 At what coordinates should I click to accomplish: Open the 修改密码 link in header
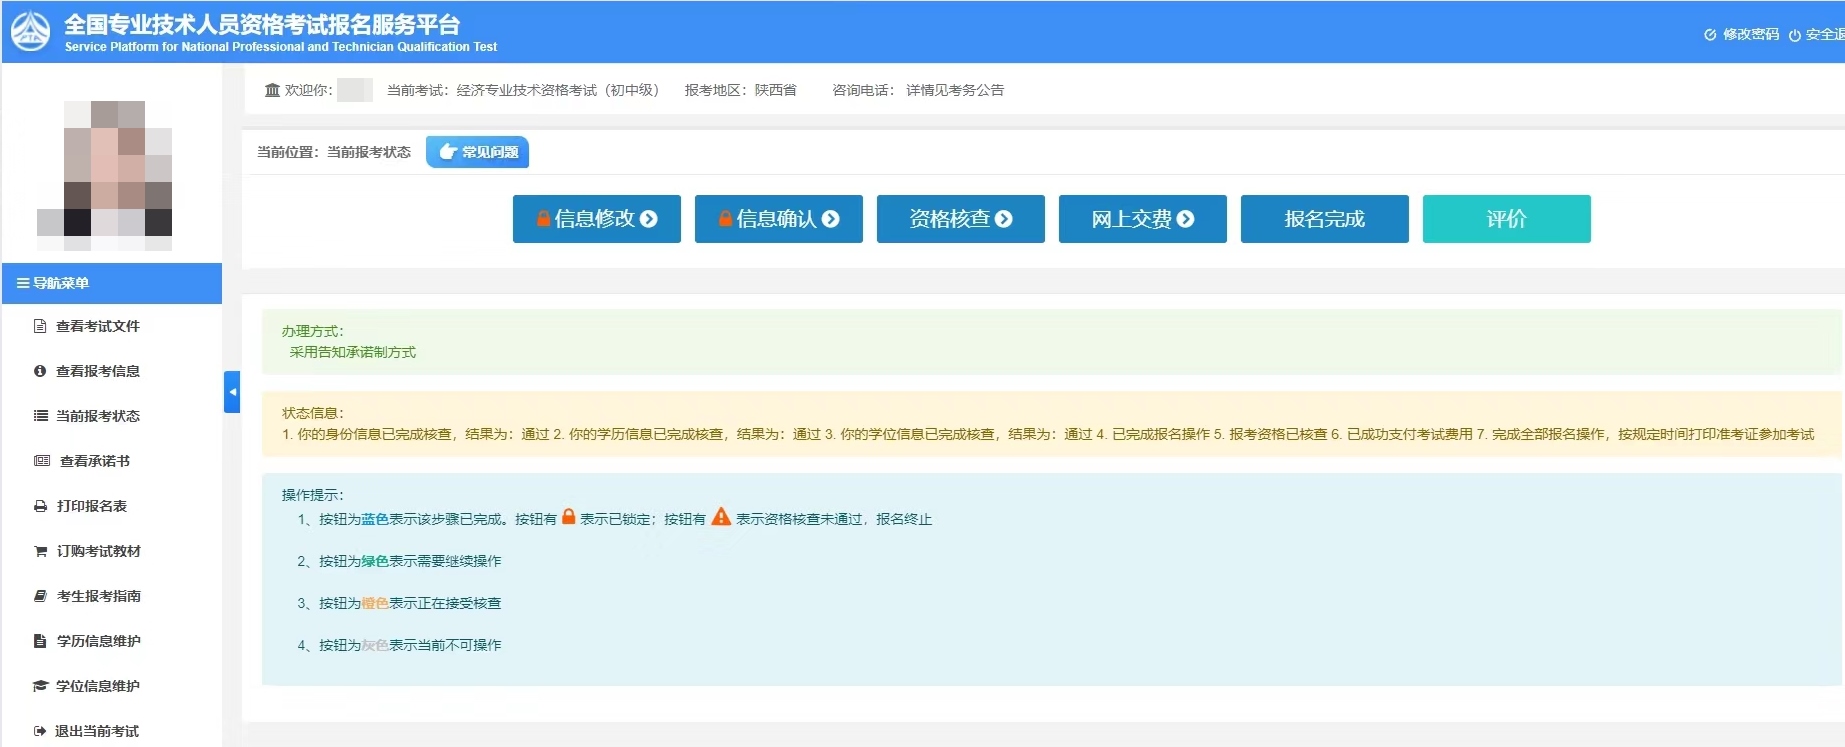[1742, 34]
